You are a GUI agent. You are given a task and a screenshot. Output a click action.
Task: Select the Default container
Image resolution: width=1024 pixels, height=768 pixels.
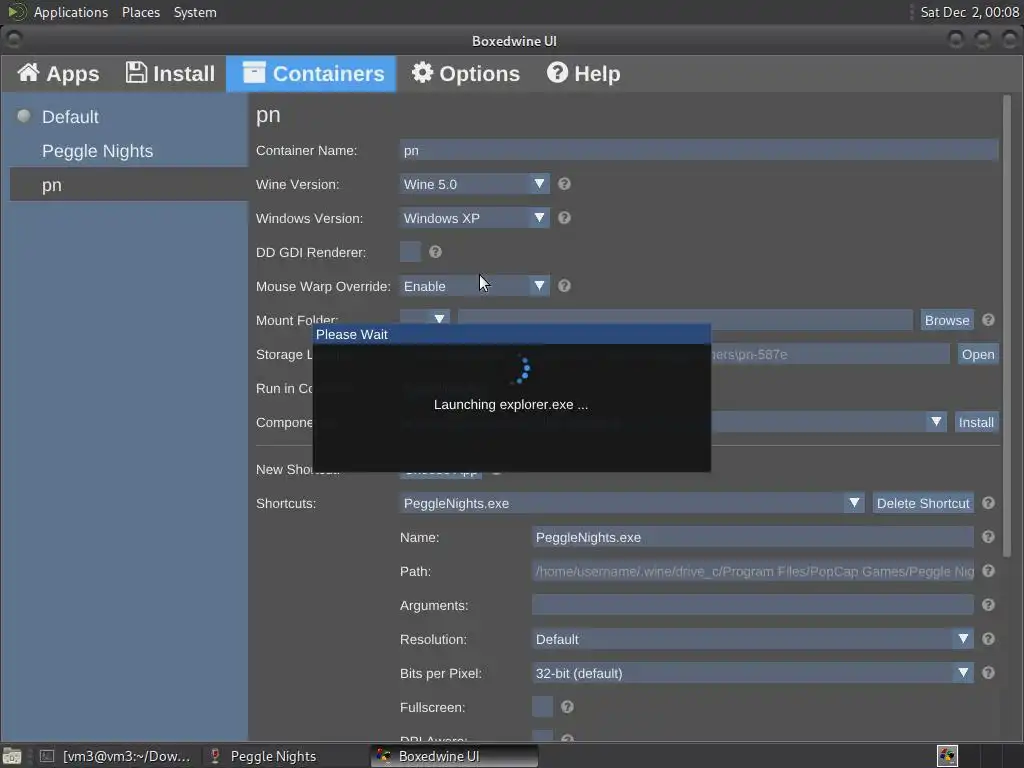[x=129, y=117]
